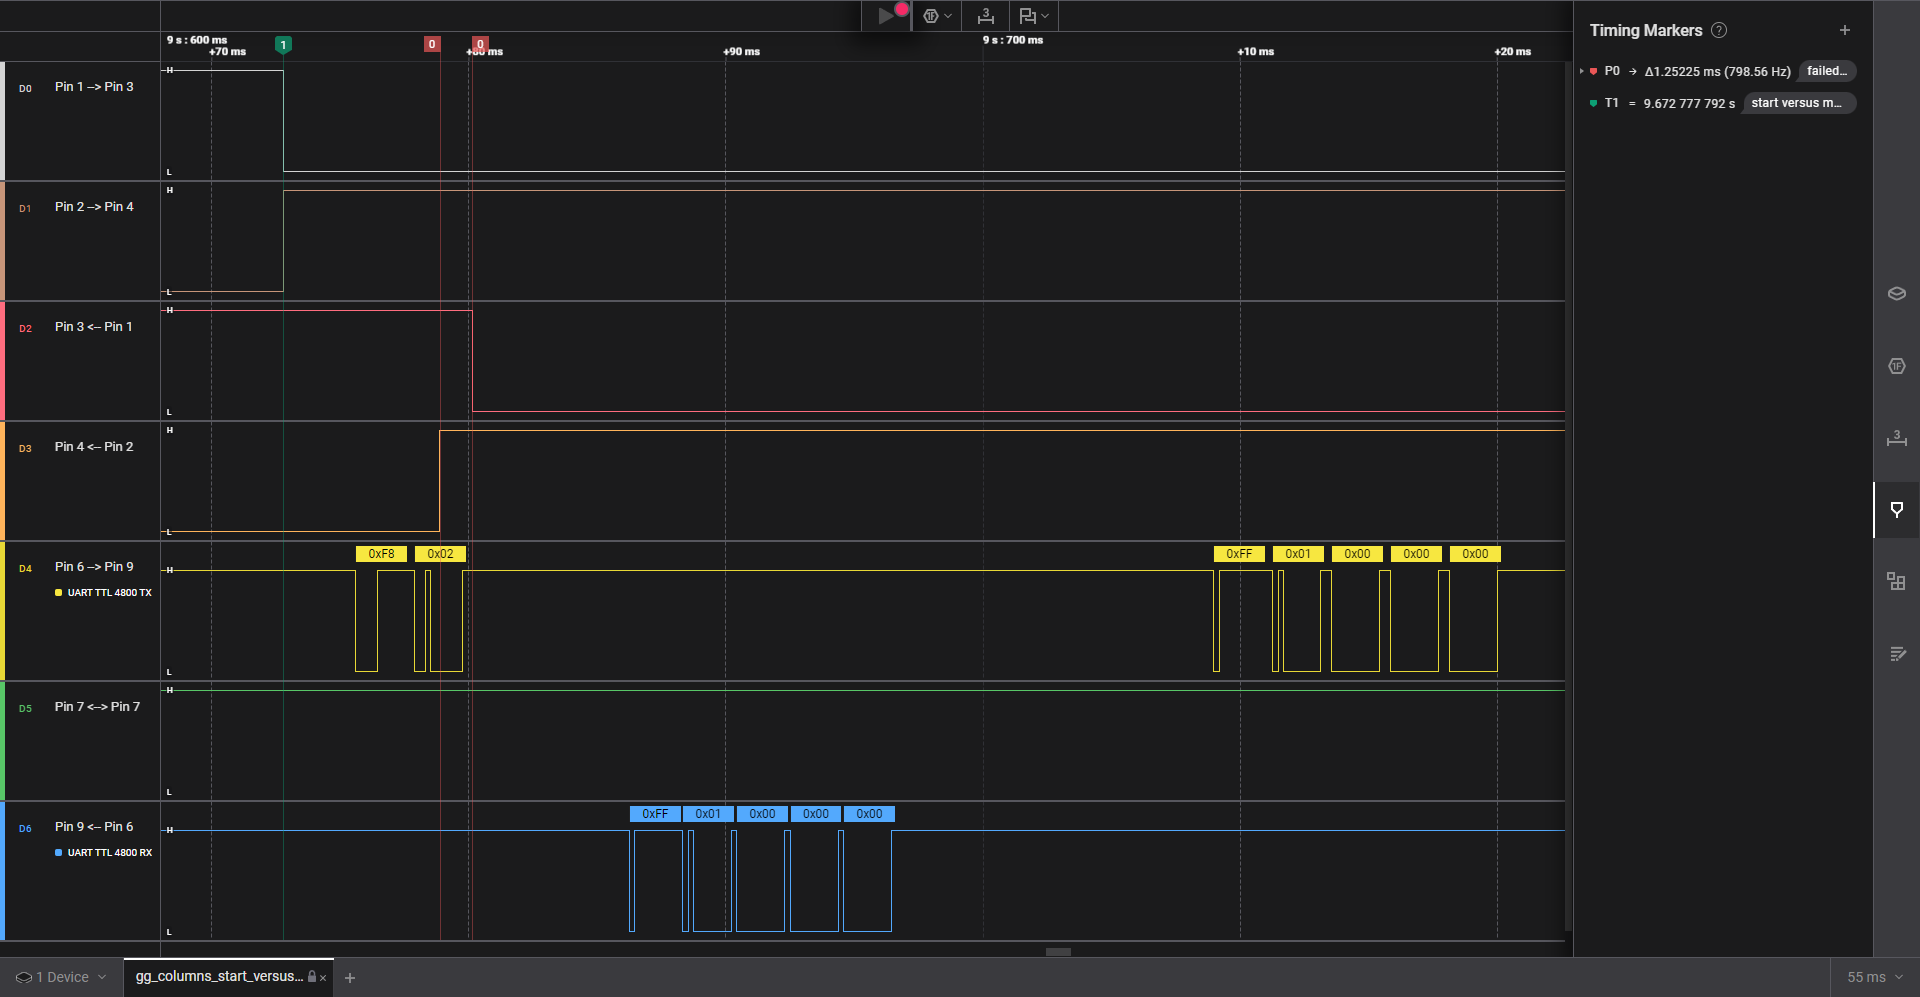Screen dimensions: 1920x997
Task: Click the 'failed...' note on P0
Action: pyautogui.click(x=1826, y=72)
